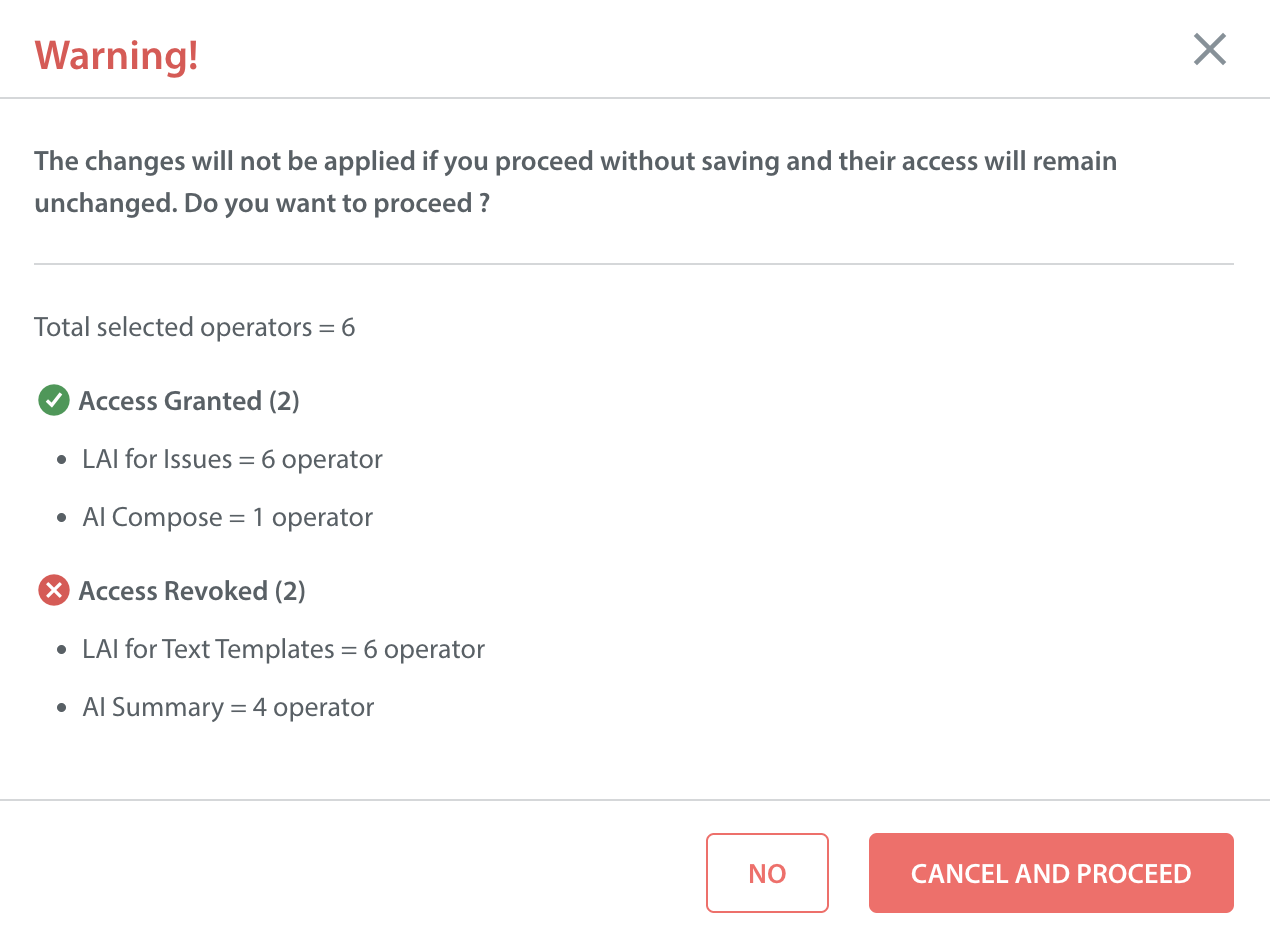The image size is (1270, 940).
Task: Click the "Do you want to proceed ?" question
Action: [x=340, y=203]
